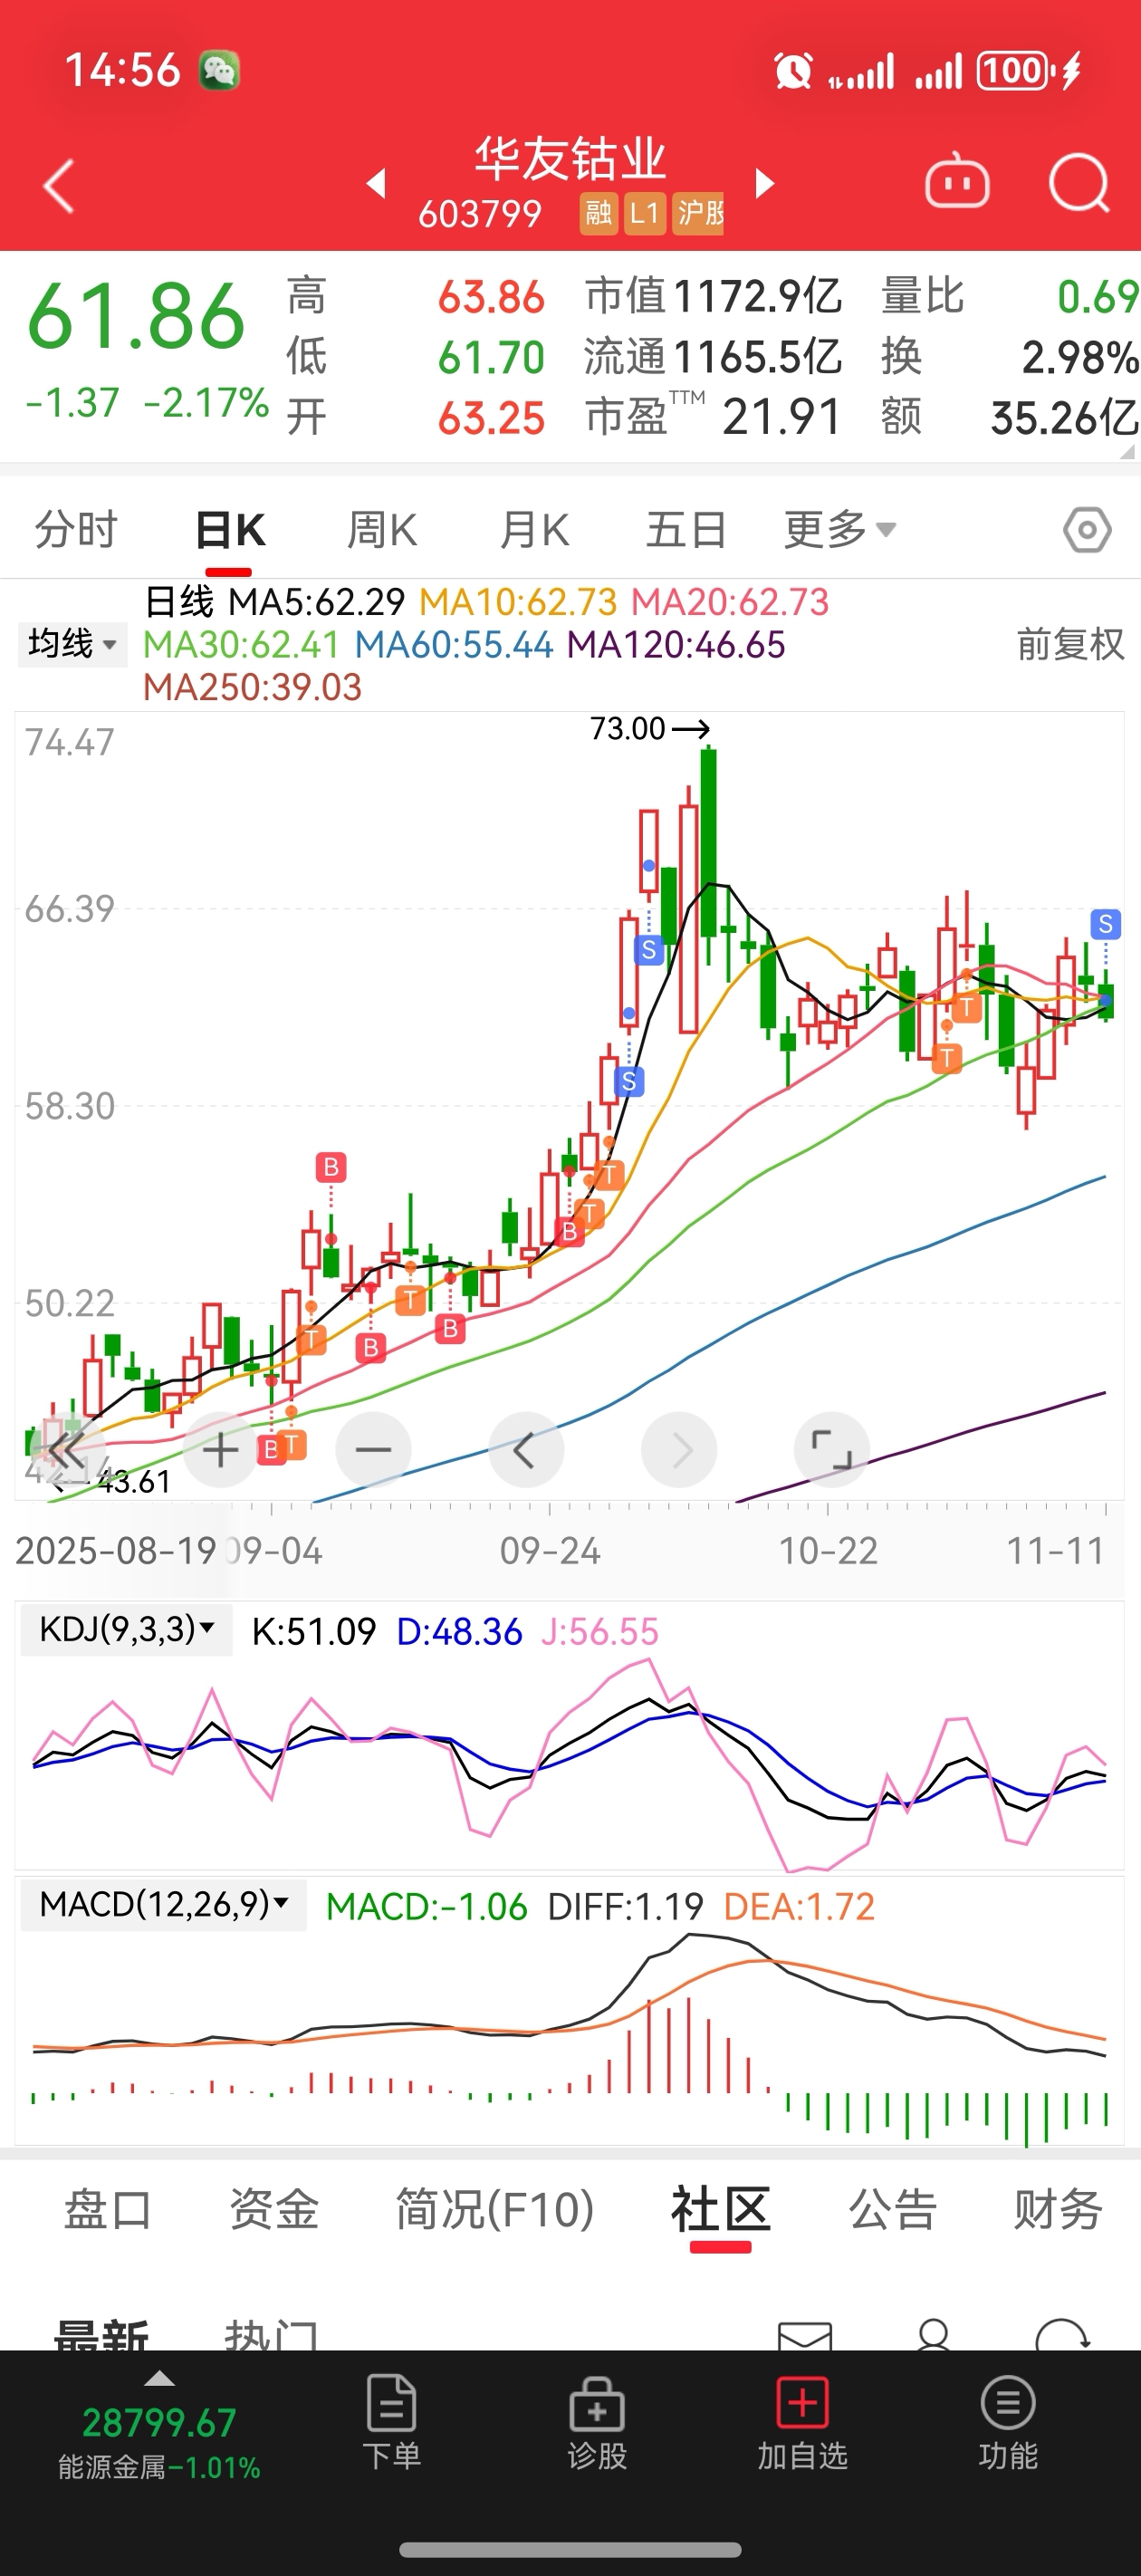Move the chart right with chevron button
Image resolution: width=1141 pixels, height=2576 pixels.
(679, 1449)
